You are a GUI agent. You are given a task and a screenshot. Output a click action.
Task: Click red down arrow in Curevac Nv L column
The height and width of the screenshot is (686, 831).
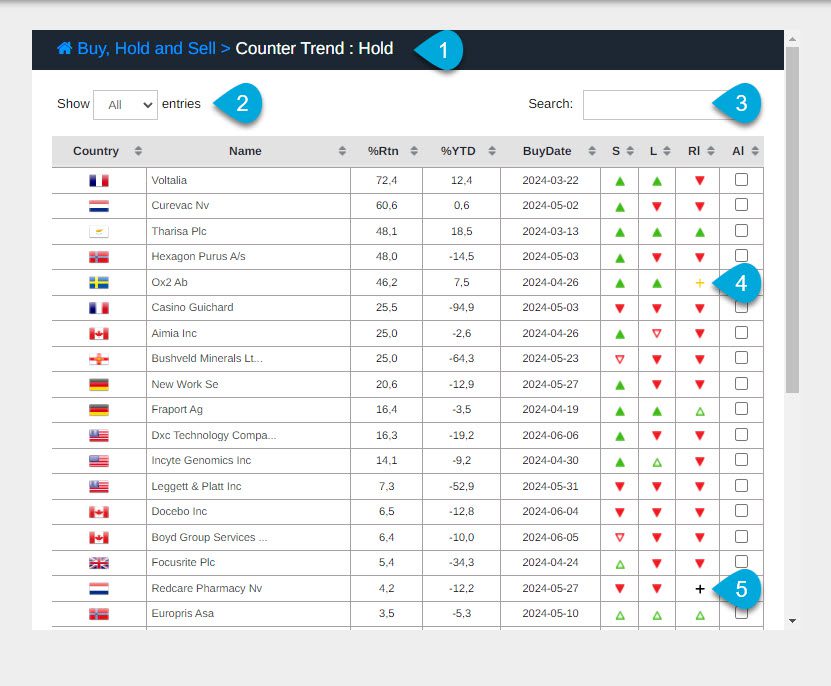[x=657, y=207]
